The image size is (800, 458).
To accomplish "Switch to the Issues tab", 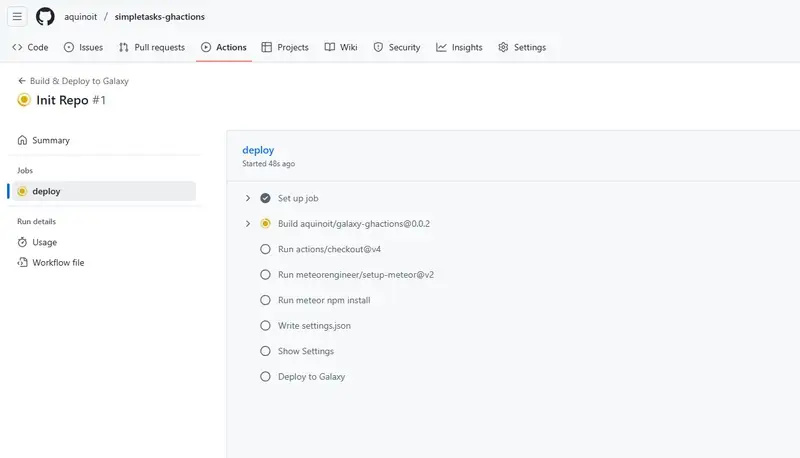I will pos(83,47).
